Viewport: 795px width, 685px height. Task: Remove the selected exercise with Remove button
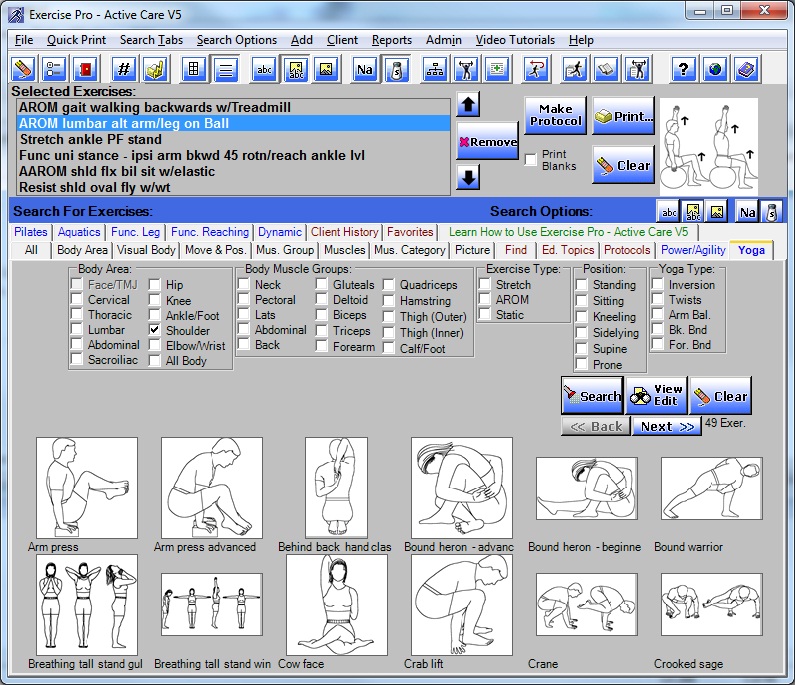(488, 141)
